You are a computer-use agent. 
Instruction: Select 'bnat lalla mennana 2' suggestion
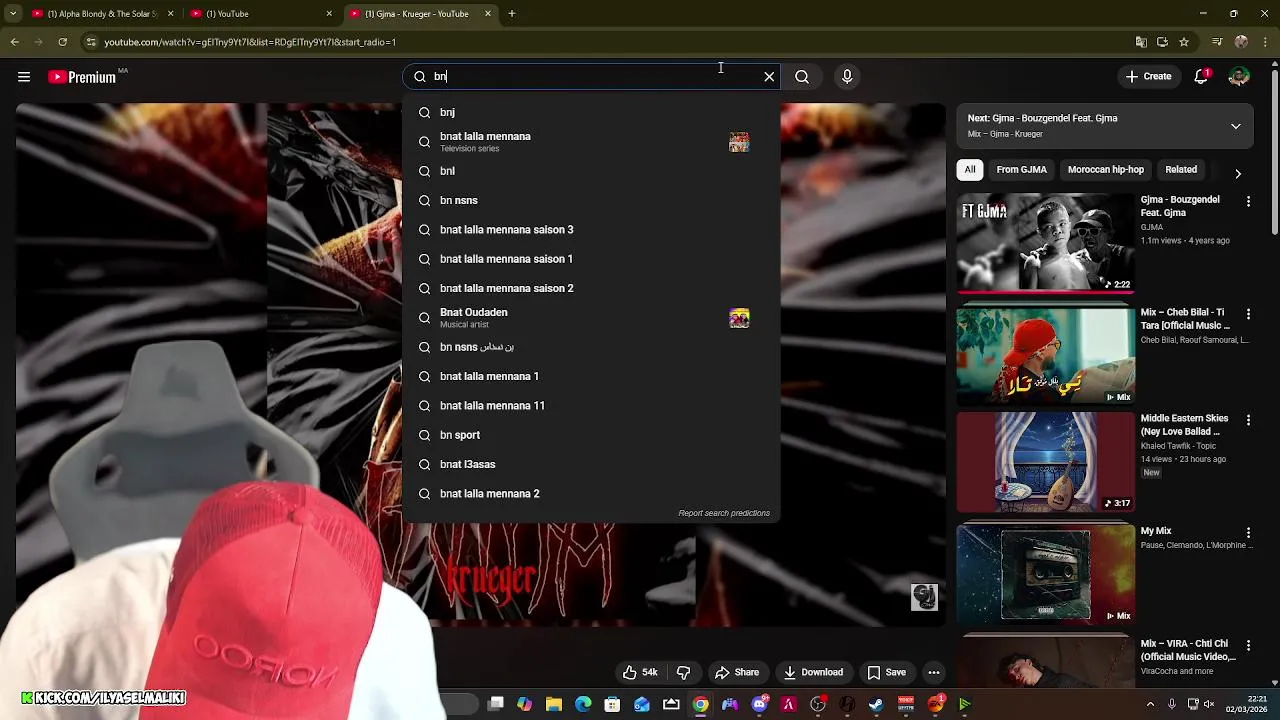tap(590, 494)
